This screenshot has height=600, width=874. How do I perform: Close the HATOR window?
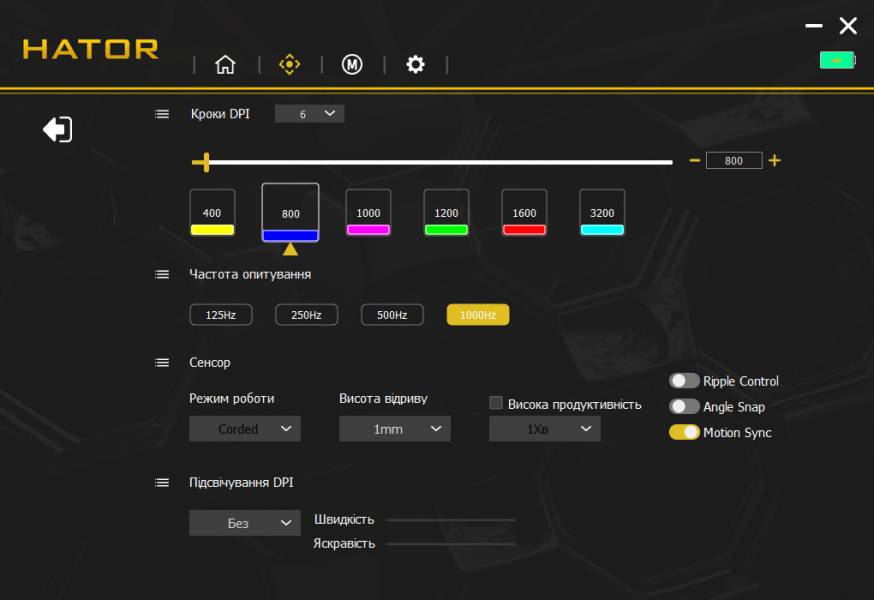(848, 26)
